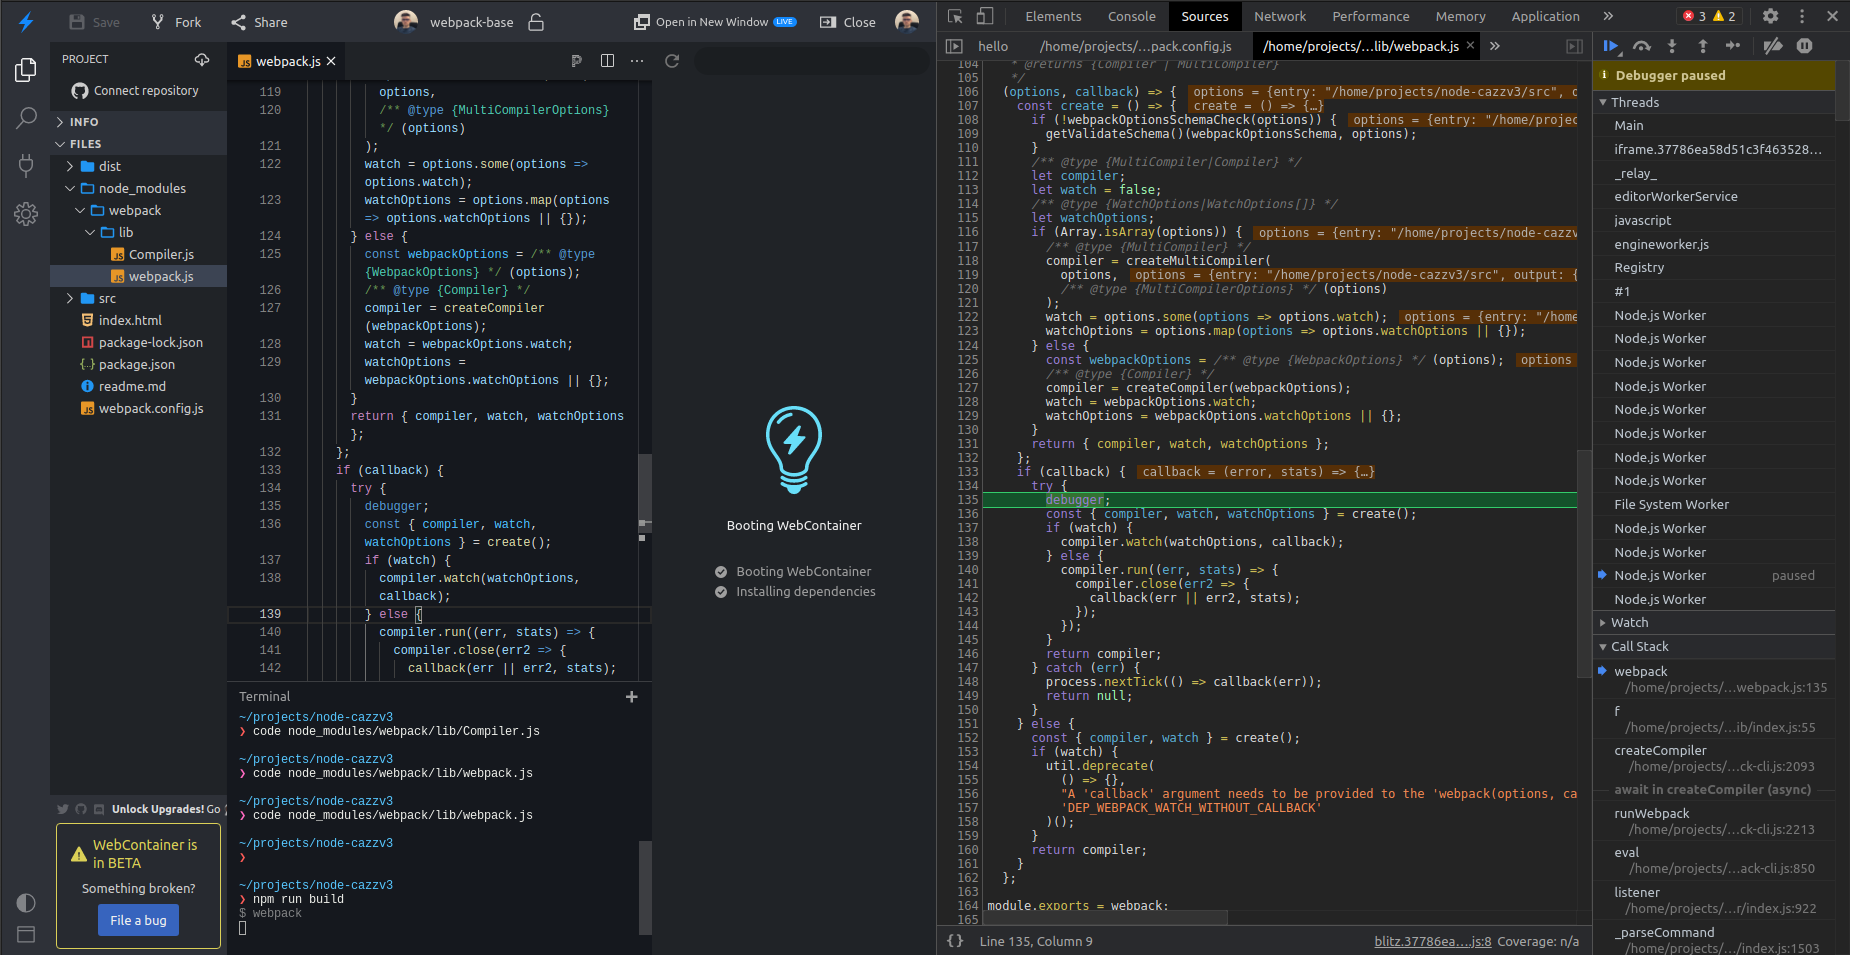Click the File a bug button

(138, 920)
